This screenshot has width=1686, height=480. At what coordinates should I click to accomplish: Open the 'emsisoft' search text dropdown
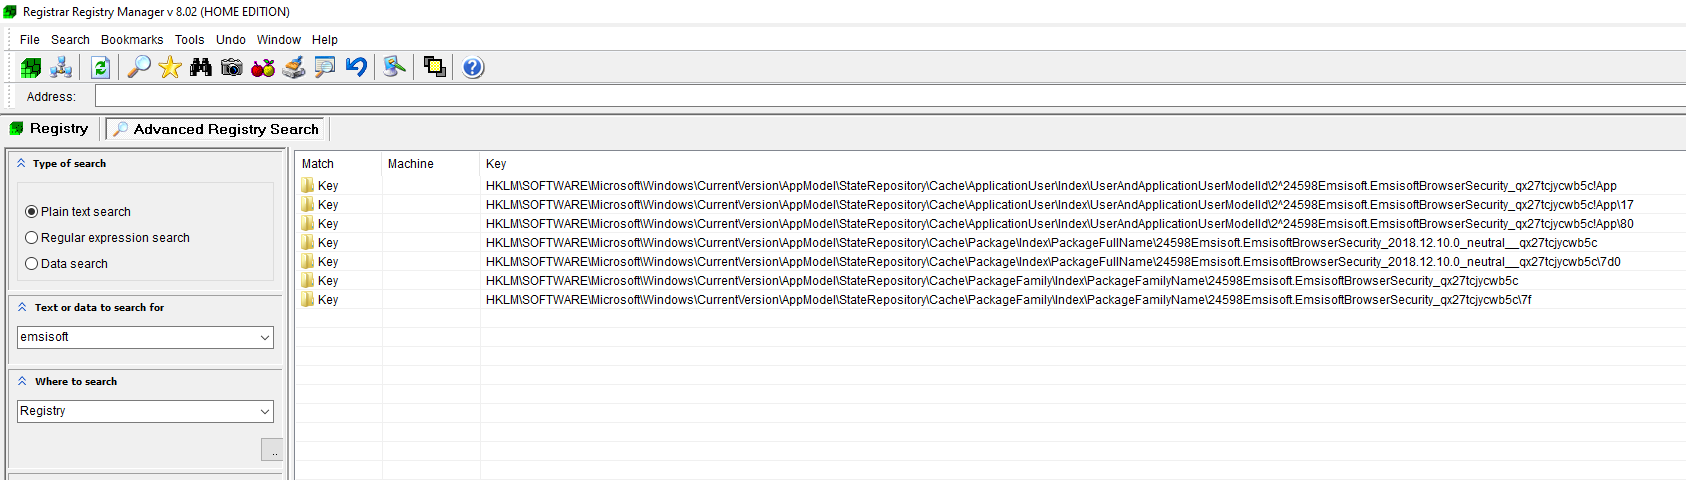click(265, 337)
